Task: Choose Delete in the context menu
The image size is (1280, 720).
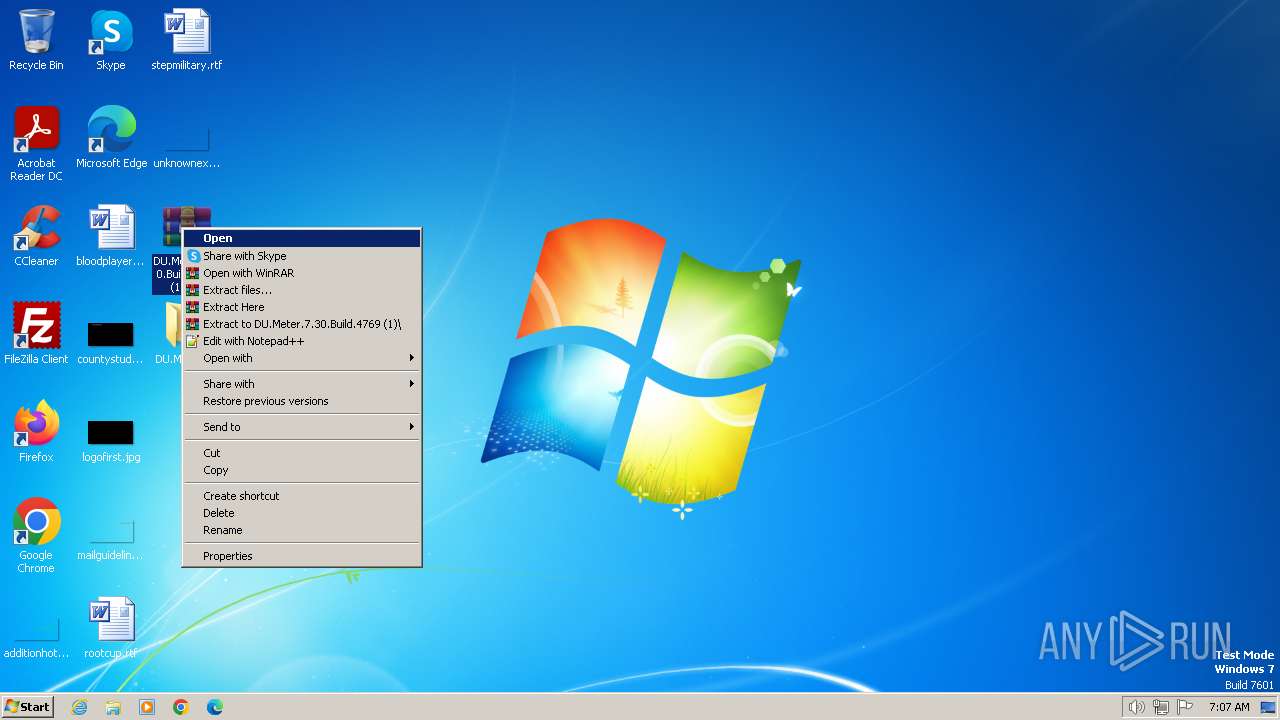Action: 302,513
